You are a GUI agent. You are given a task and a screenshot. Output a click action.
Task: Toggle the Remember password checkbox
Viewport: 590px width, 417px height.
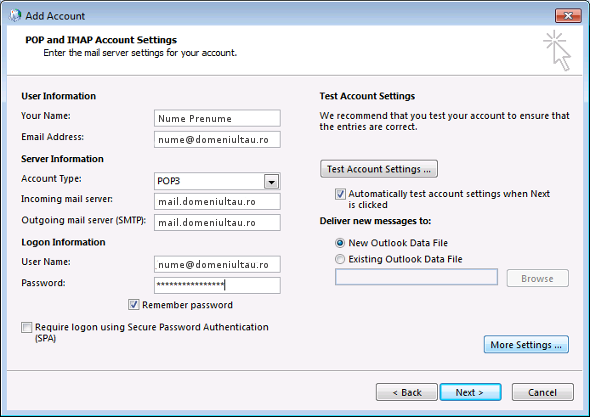(x=134, y=304)
